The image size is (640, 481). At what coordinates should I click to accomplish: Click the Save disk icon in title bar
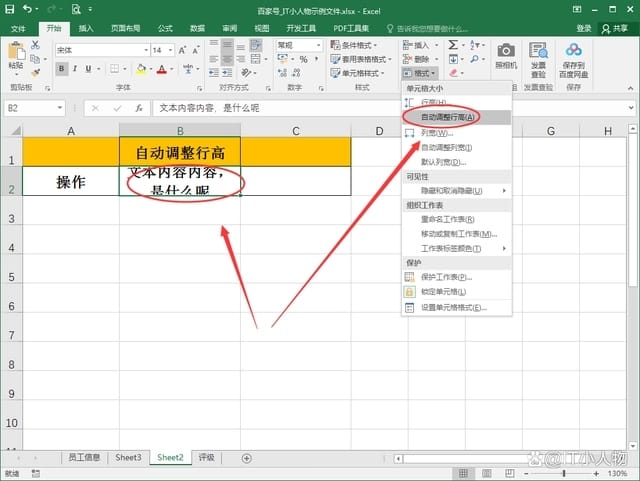(9, 9)
